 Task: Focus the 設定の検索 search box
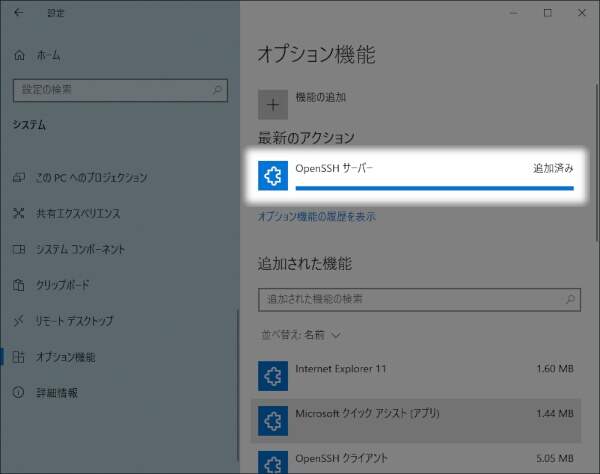point(120,90)
